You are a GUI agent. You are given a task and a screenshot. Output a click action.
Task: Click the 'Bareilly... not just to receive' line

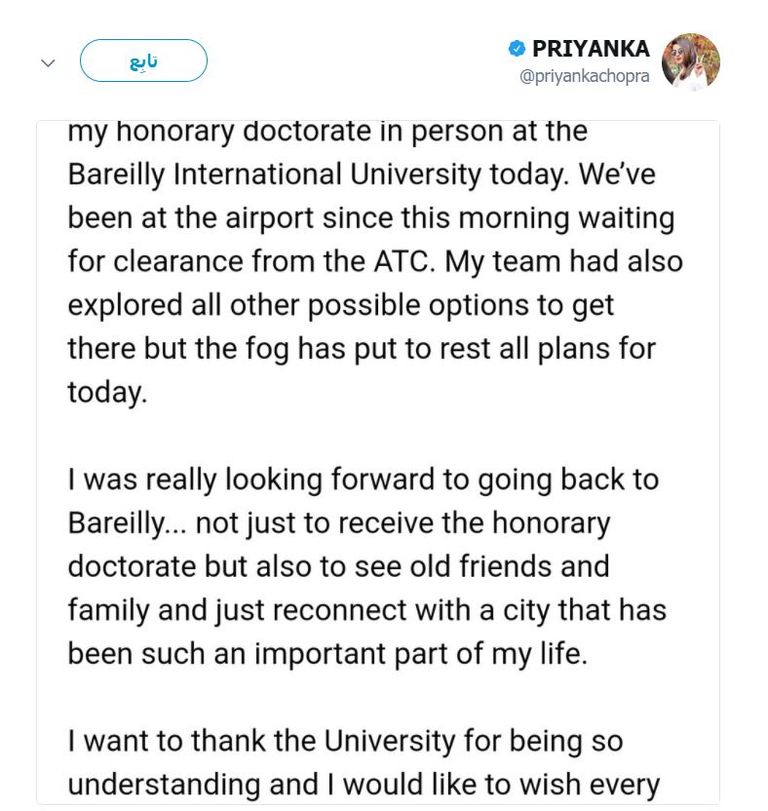(x=338, y=523)
